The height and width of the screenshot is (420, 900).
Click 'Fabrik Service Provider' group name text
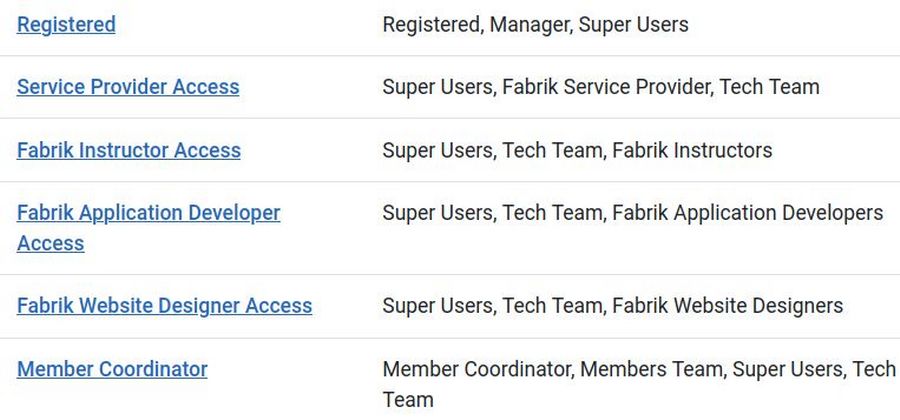(605, 87)
